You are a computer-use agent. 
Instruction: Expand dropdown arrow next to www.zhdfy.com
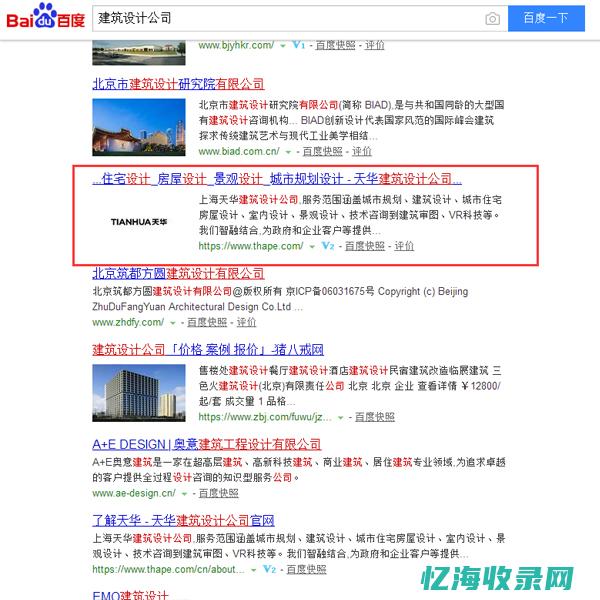click(x=173, y=323)
